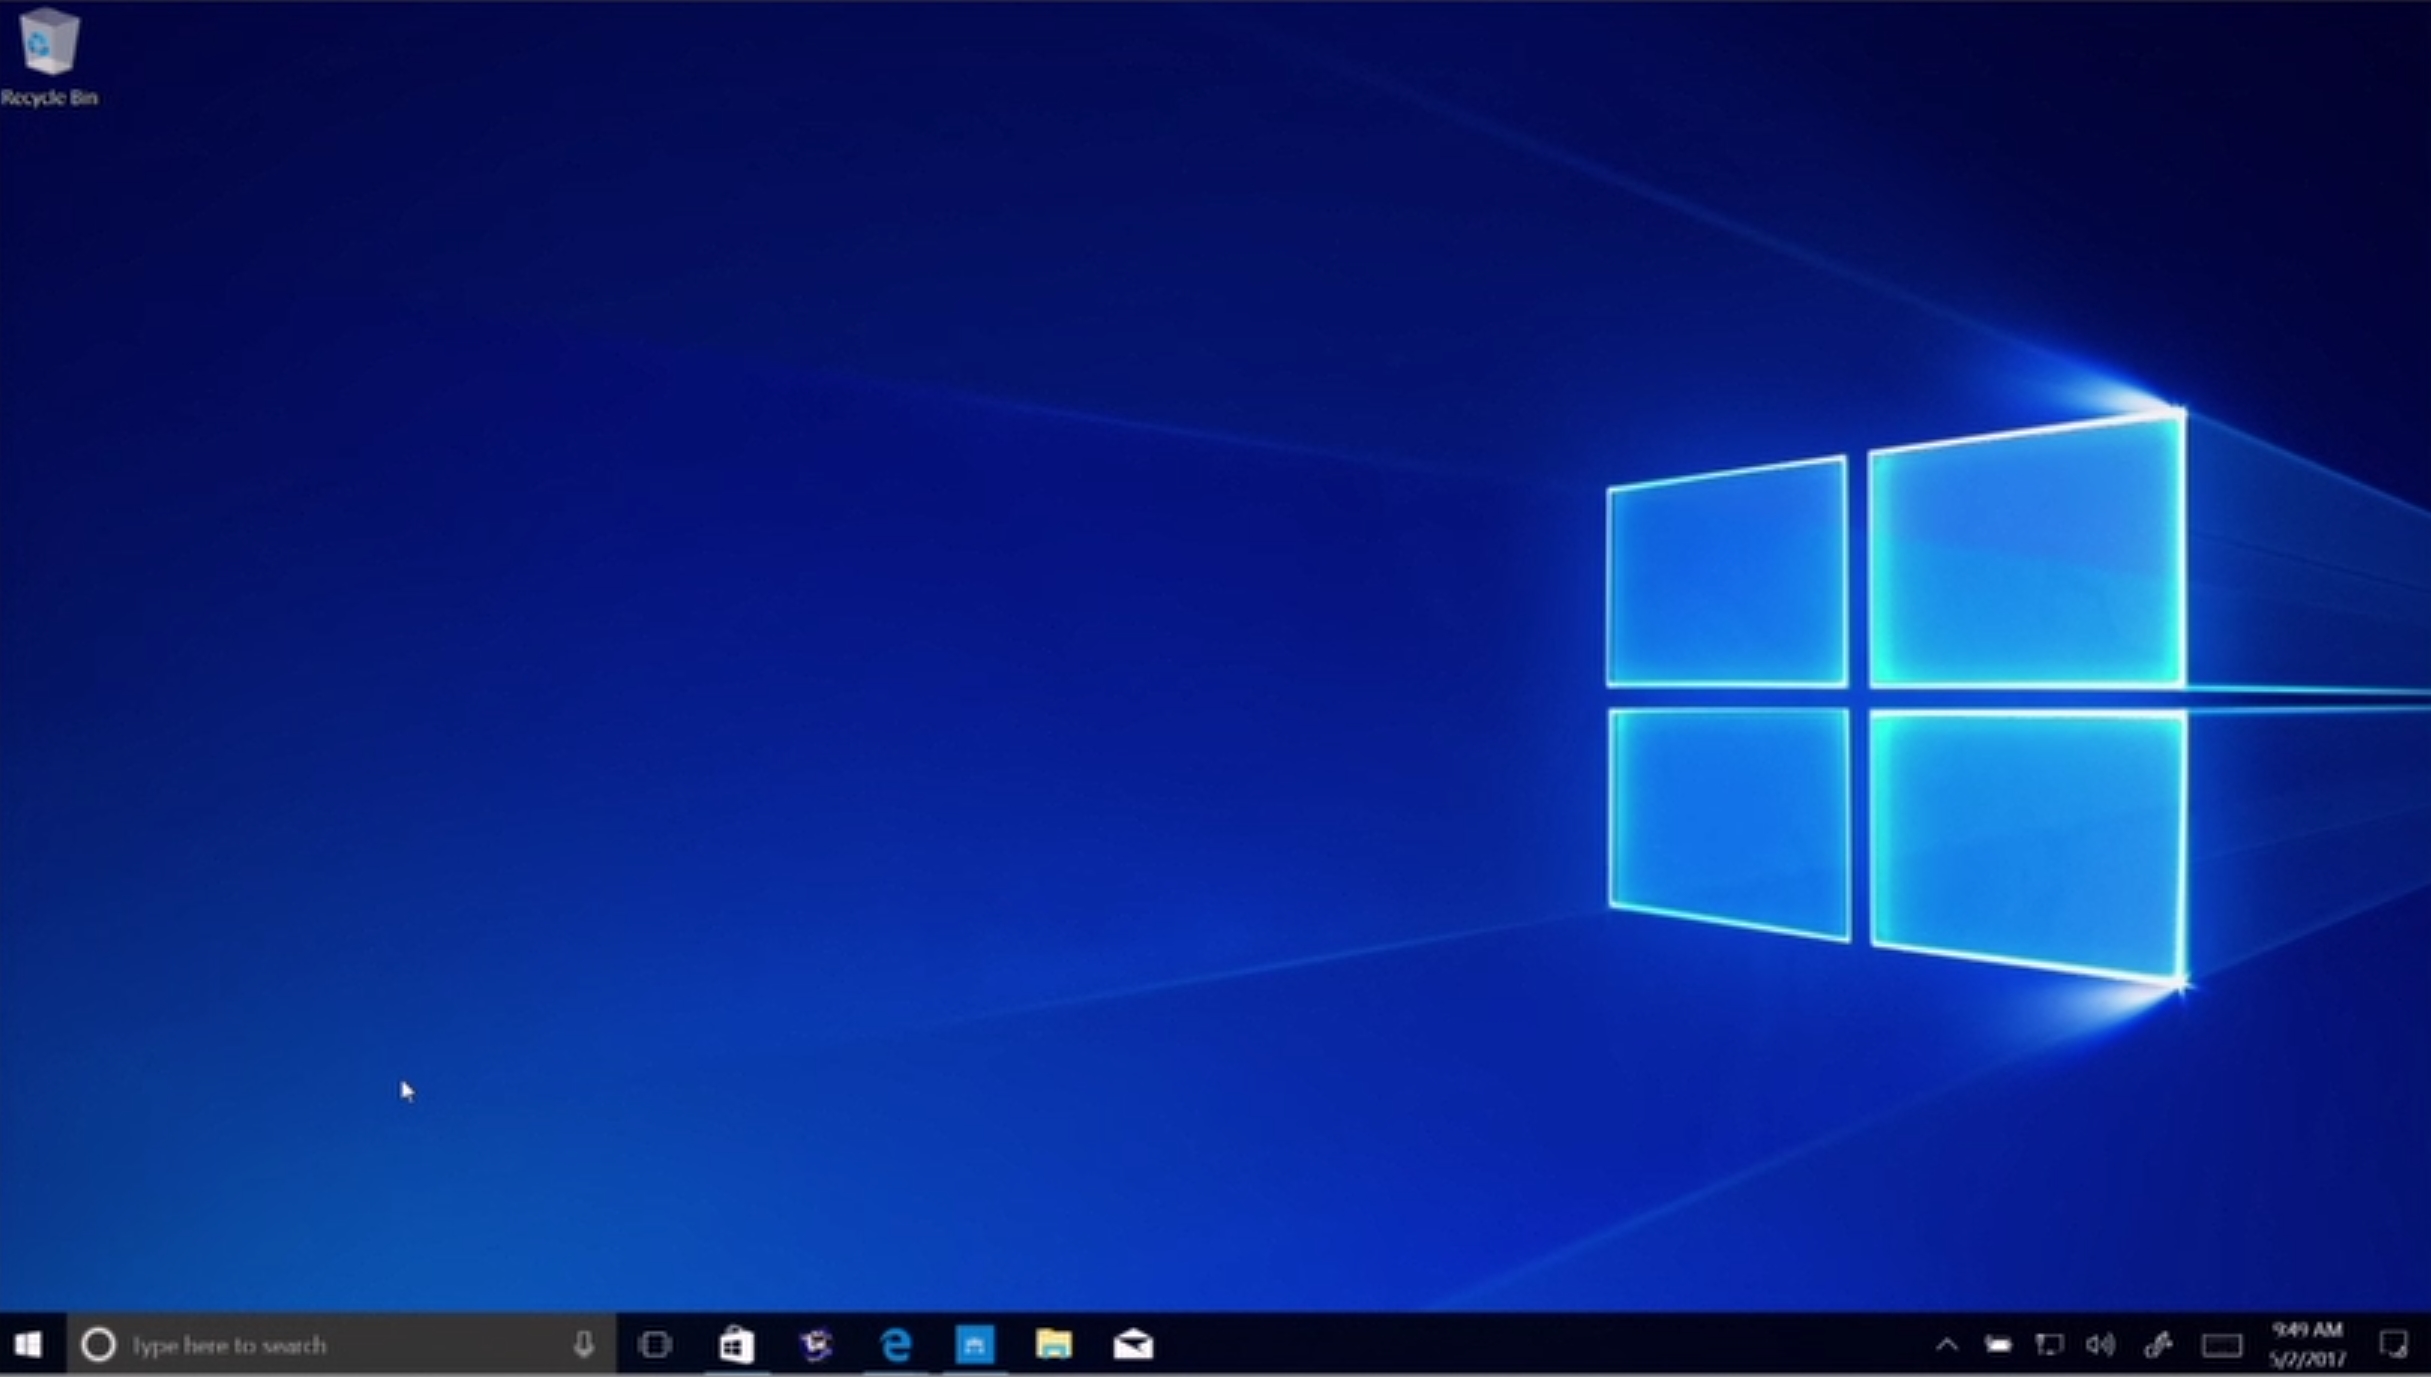Open File Explorer from the taskbar
Image resolution: width=2431 pixels, height=1377 pixels.
pyautogui.click(x=1054, y=1345)
